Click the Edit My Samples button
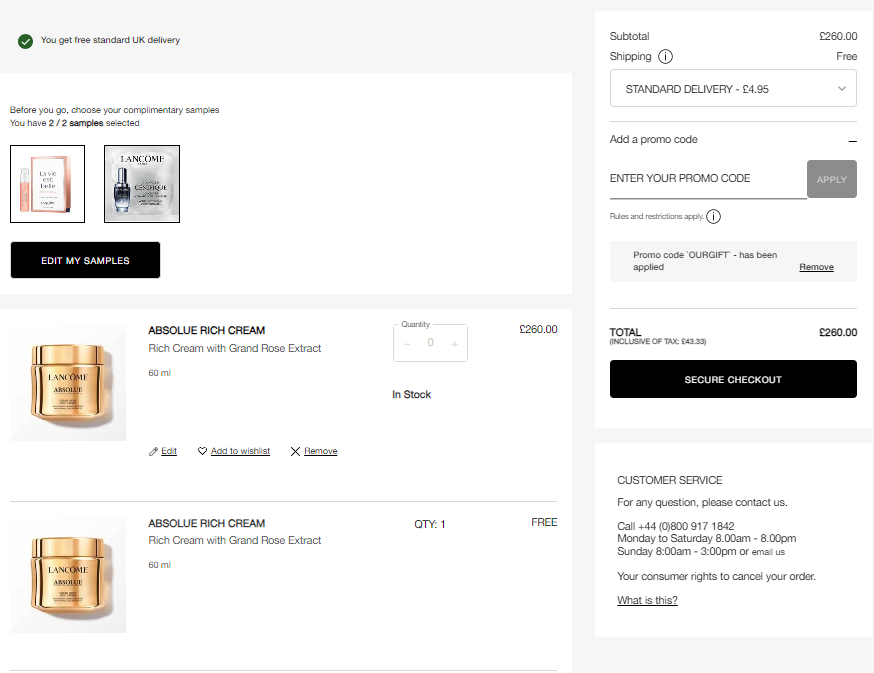Image resolution: width=874 pixels, height=673 pixels. click(x=85, y=260)
